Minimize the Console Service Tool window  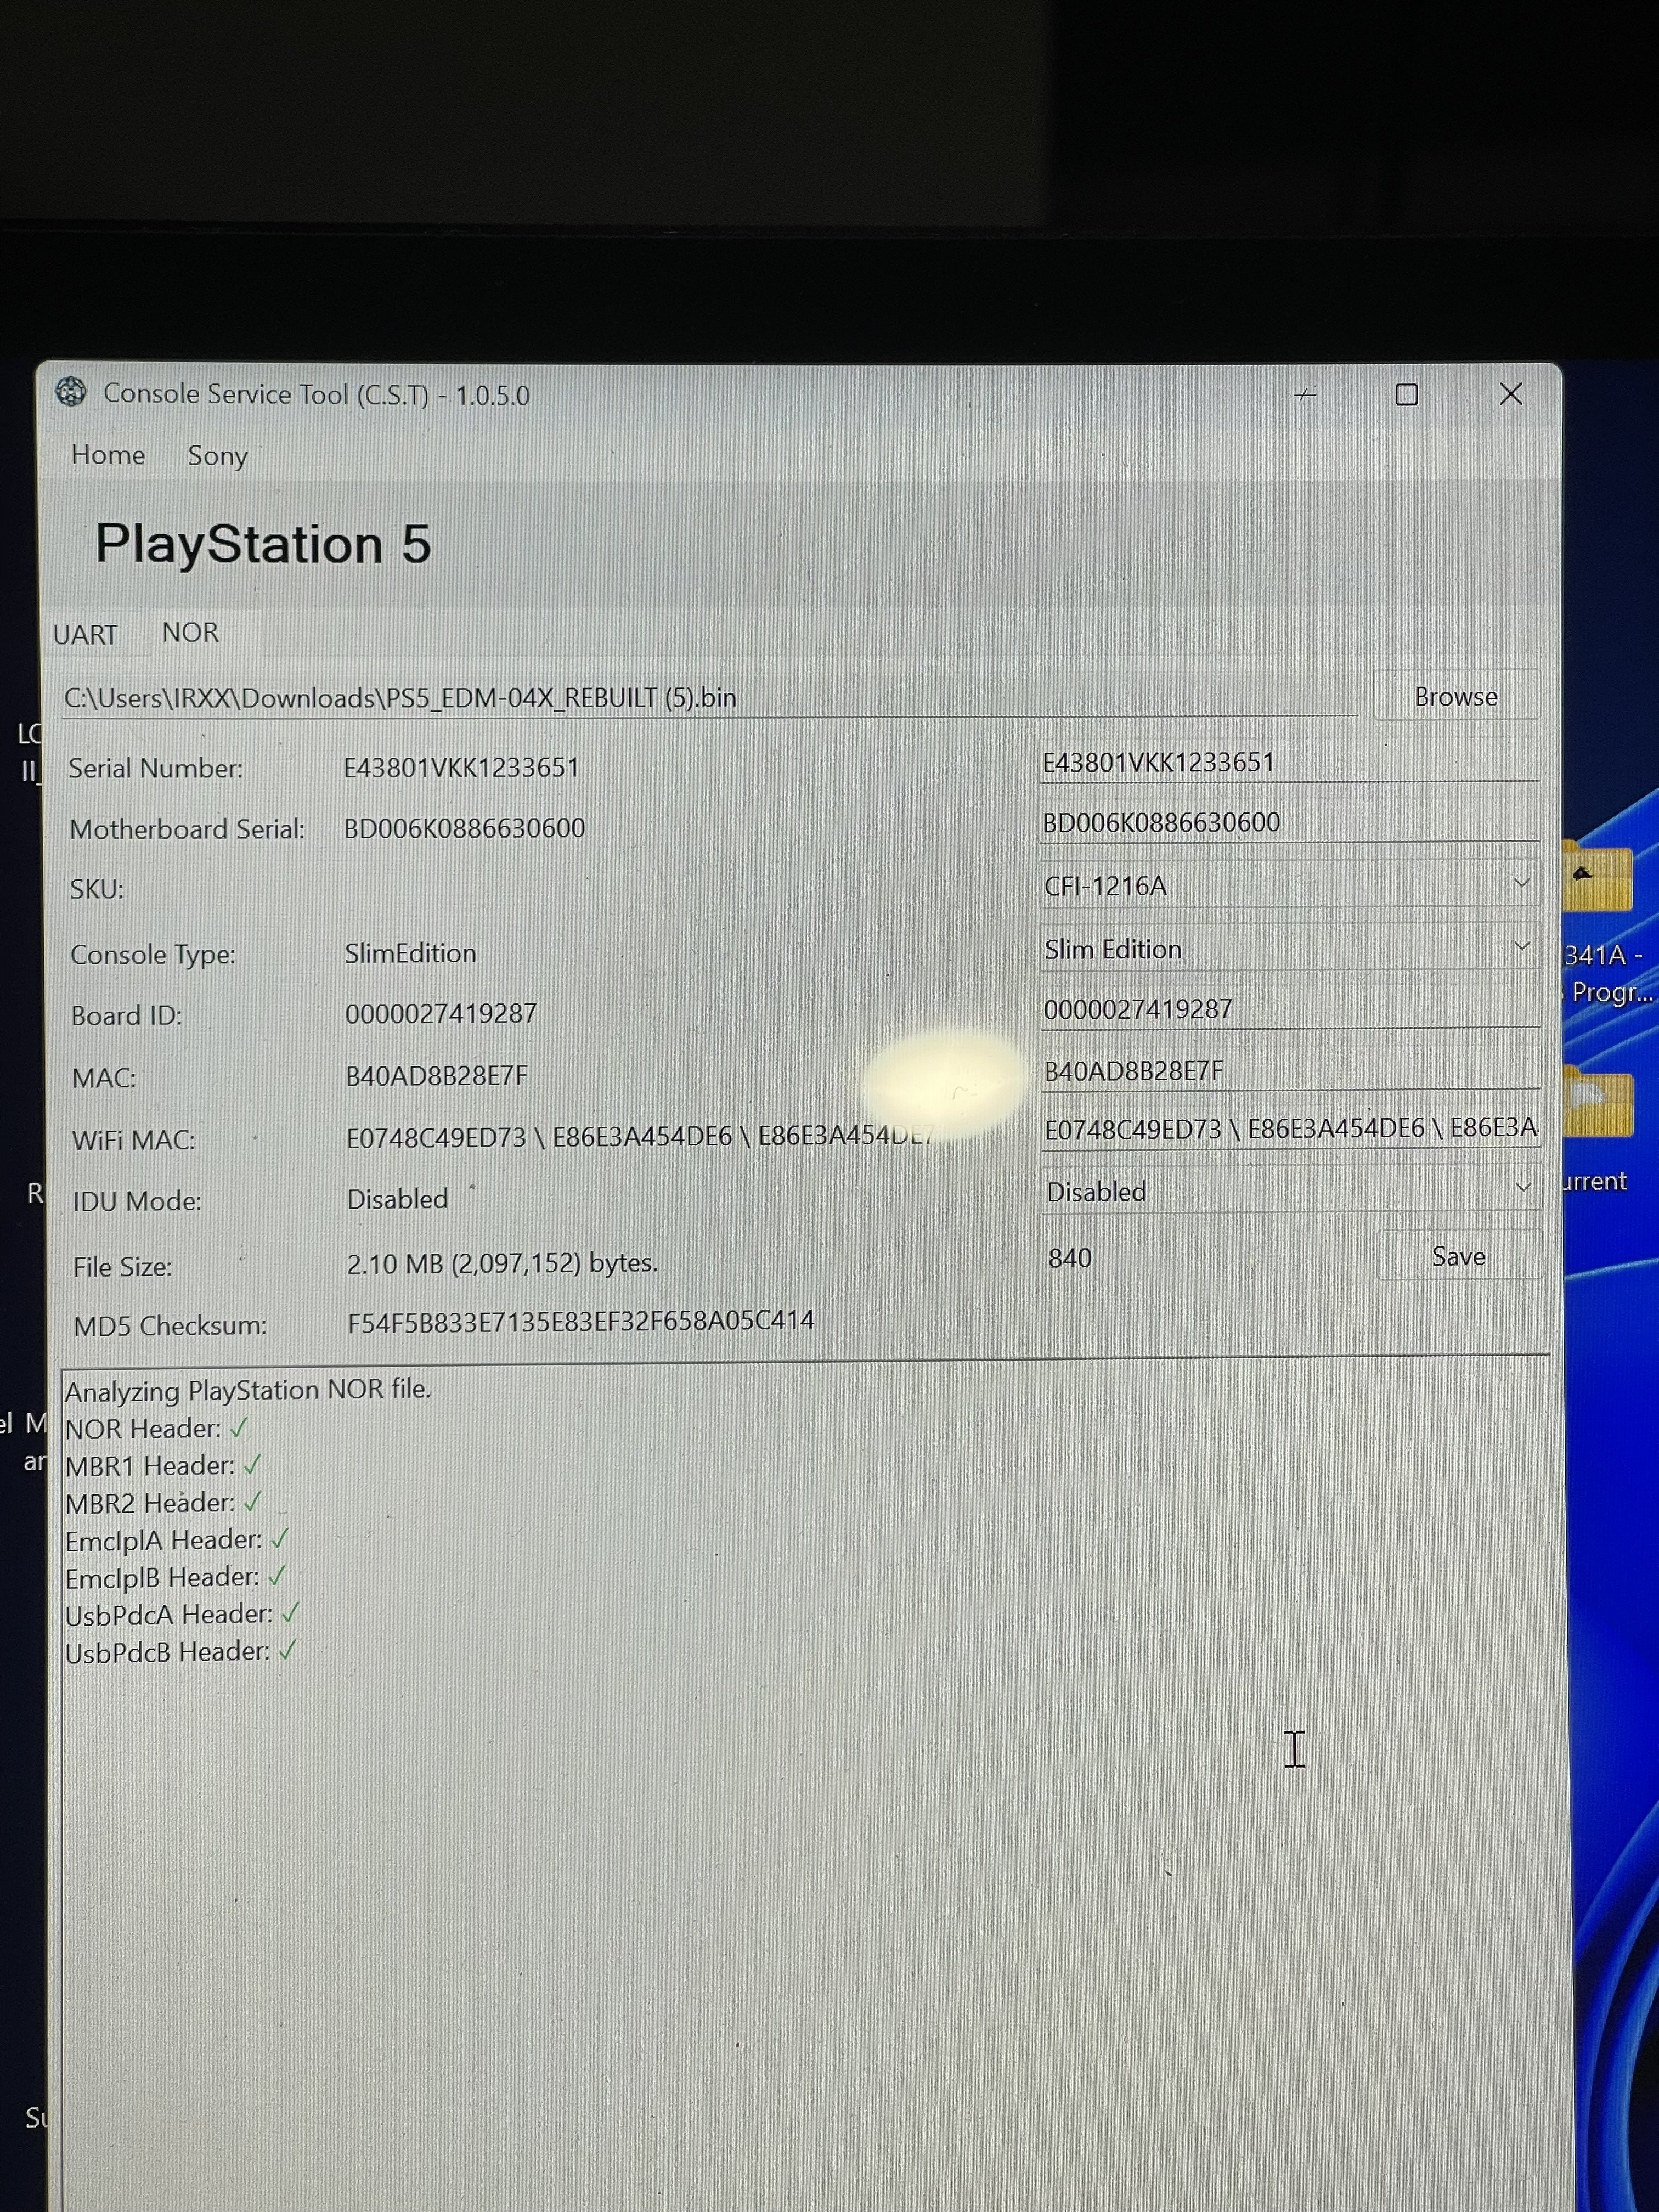[x=1305, y=396]
